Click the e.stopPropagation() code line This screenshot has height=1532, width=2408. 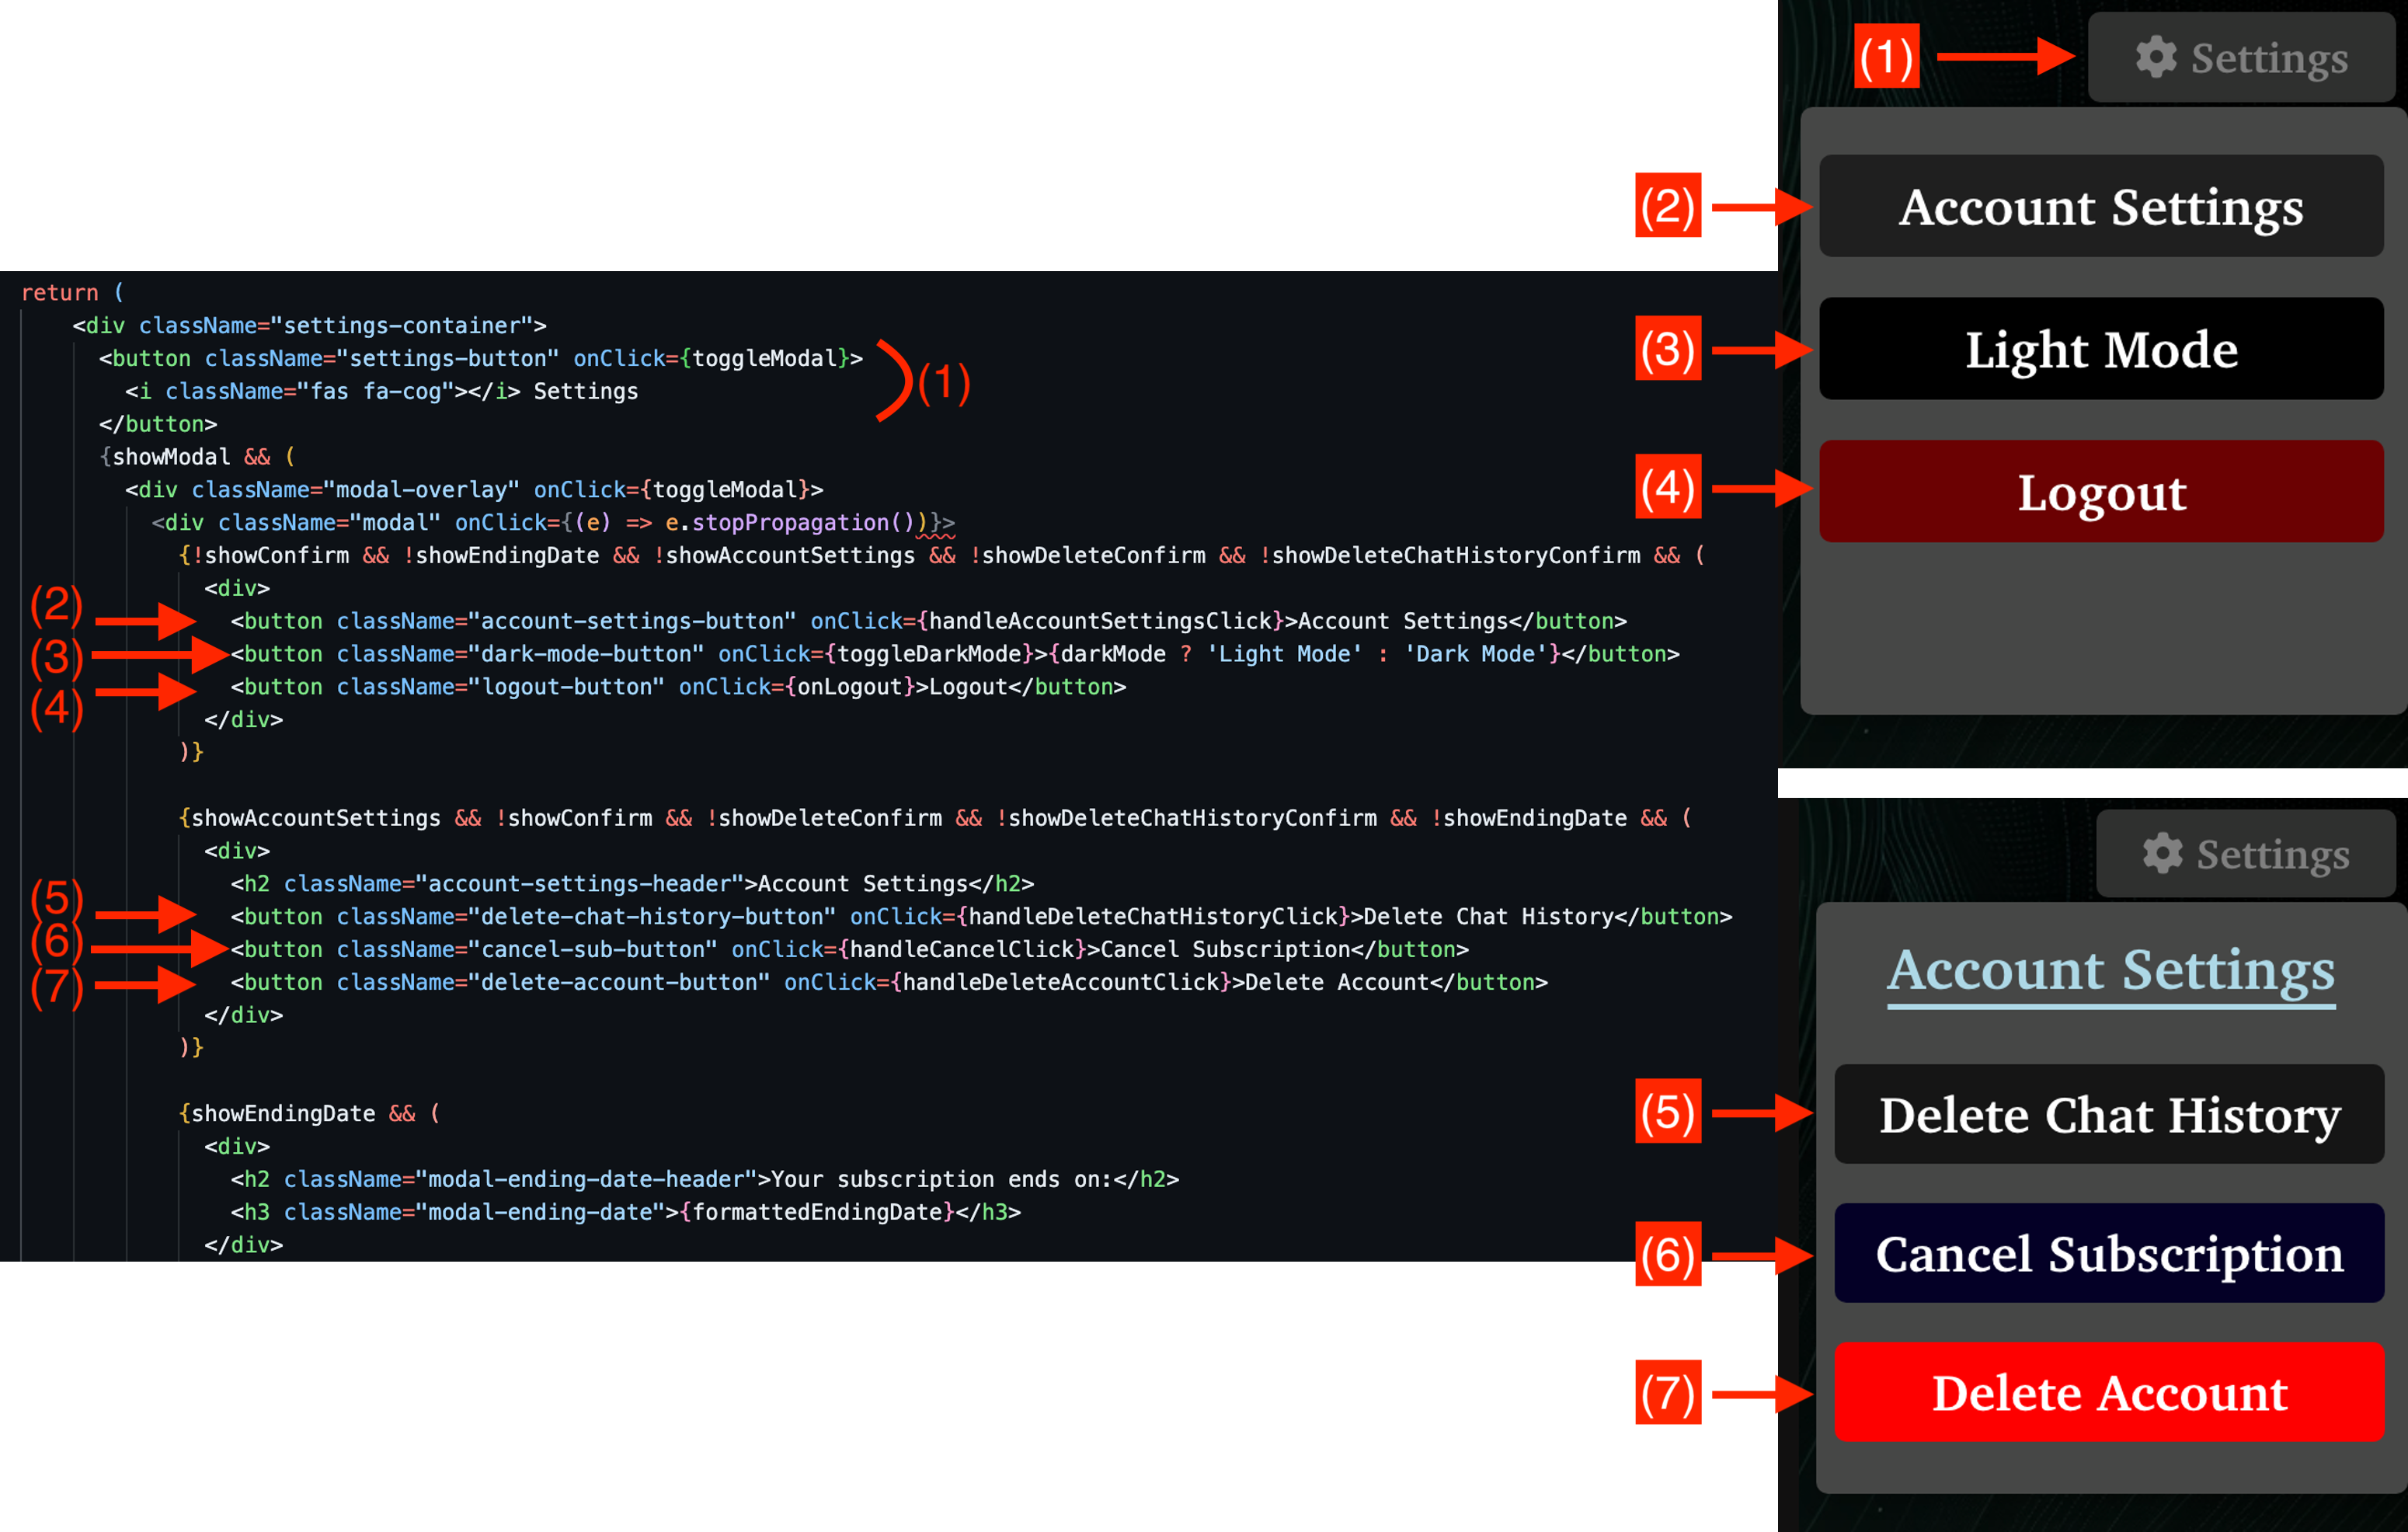[553, 522]
